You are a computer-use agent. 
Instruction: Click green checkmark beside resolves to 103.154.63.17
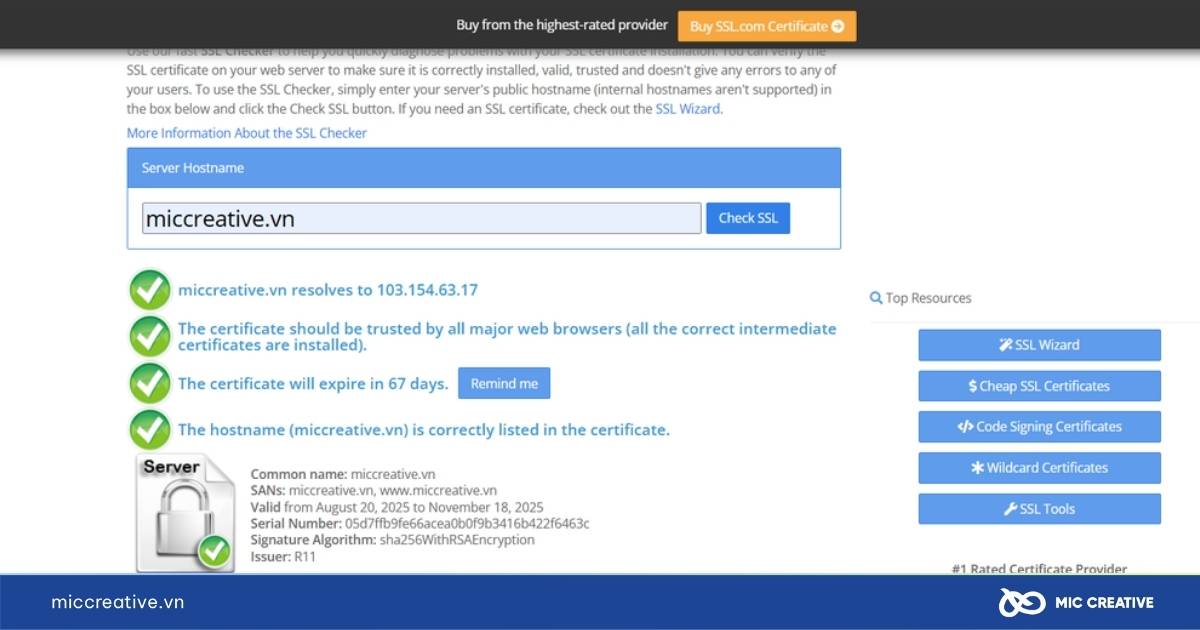[150, 290]
